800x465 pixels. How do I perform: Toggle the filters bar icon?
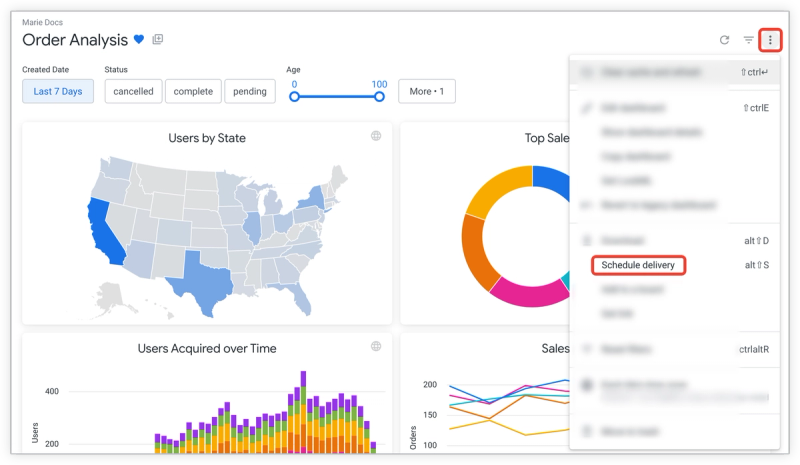click(748, 40)
